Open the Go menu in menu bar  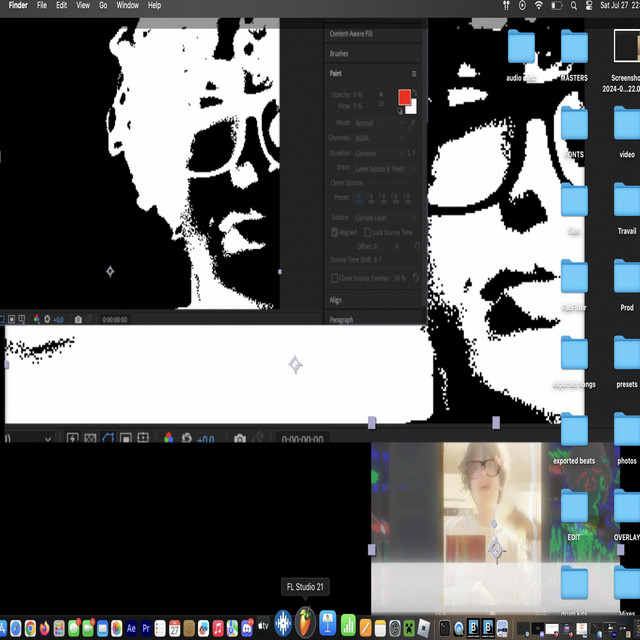pos(103,6)
